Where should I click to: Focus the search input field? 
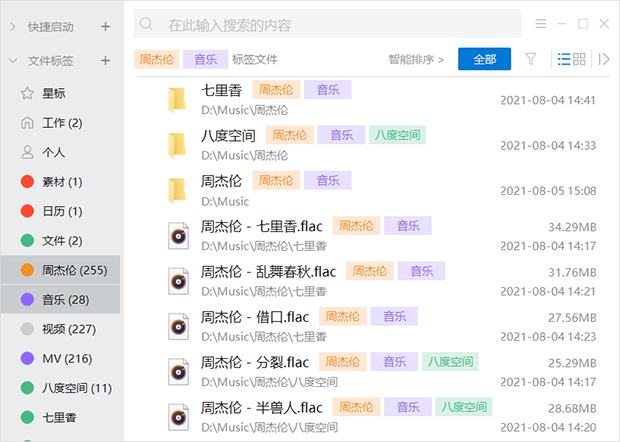[x=327, y=24]
